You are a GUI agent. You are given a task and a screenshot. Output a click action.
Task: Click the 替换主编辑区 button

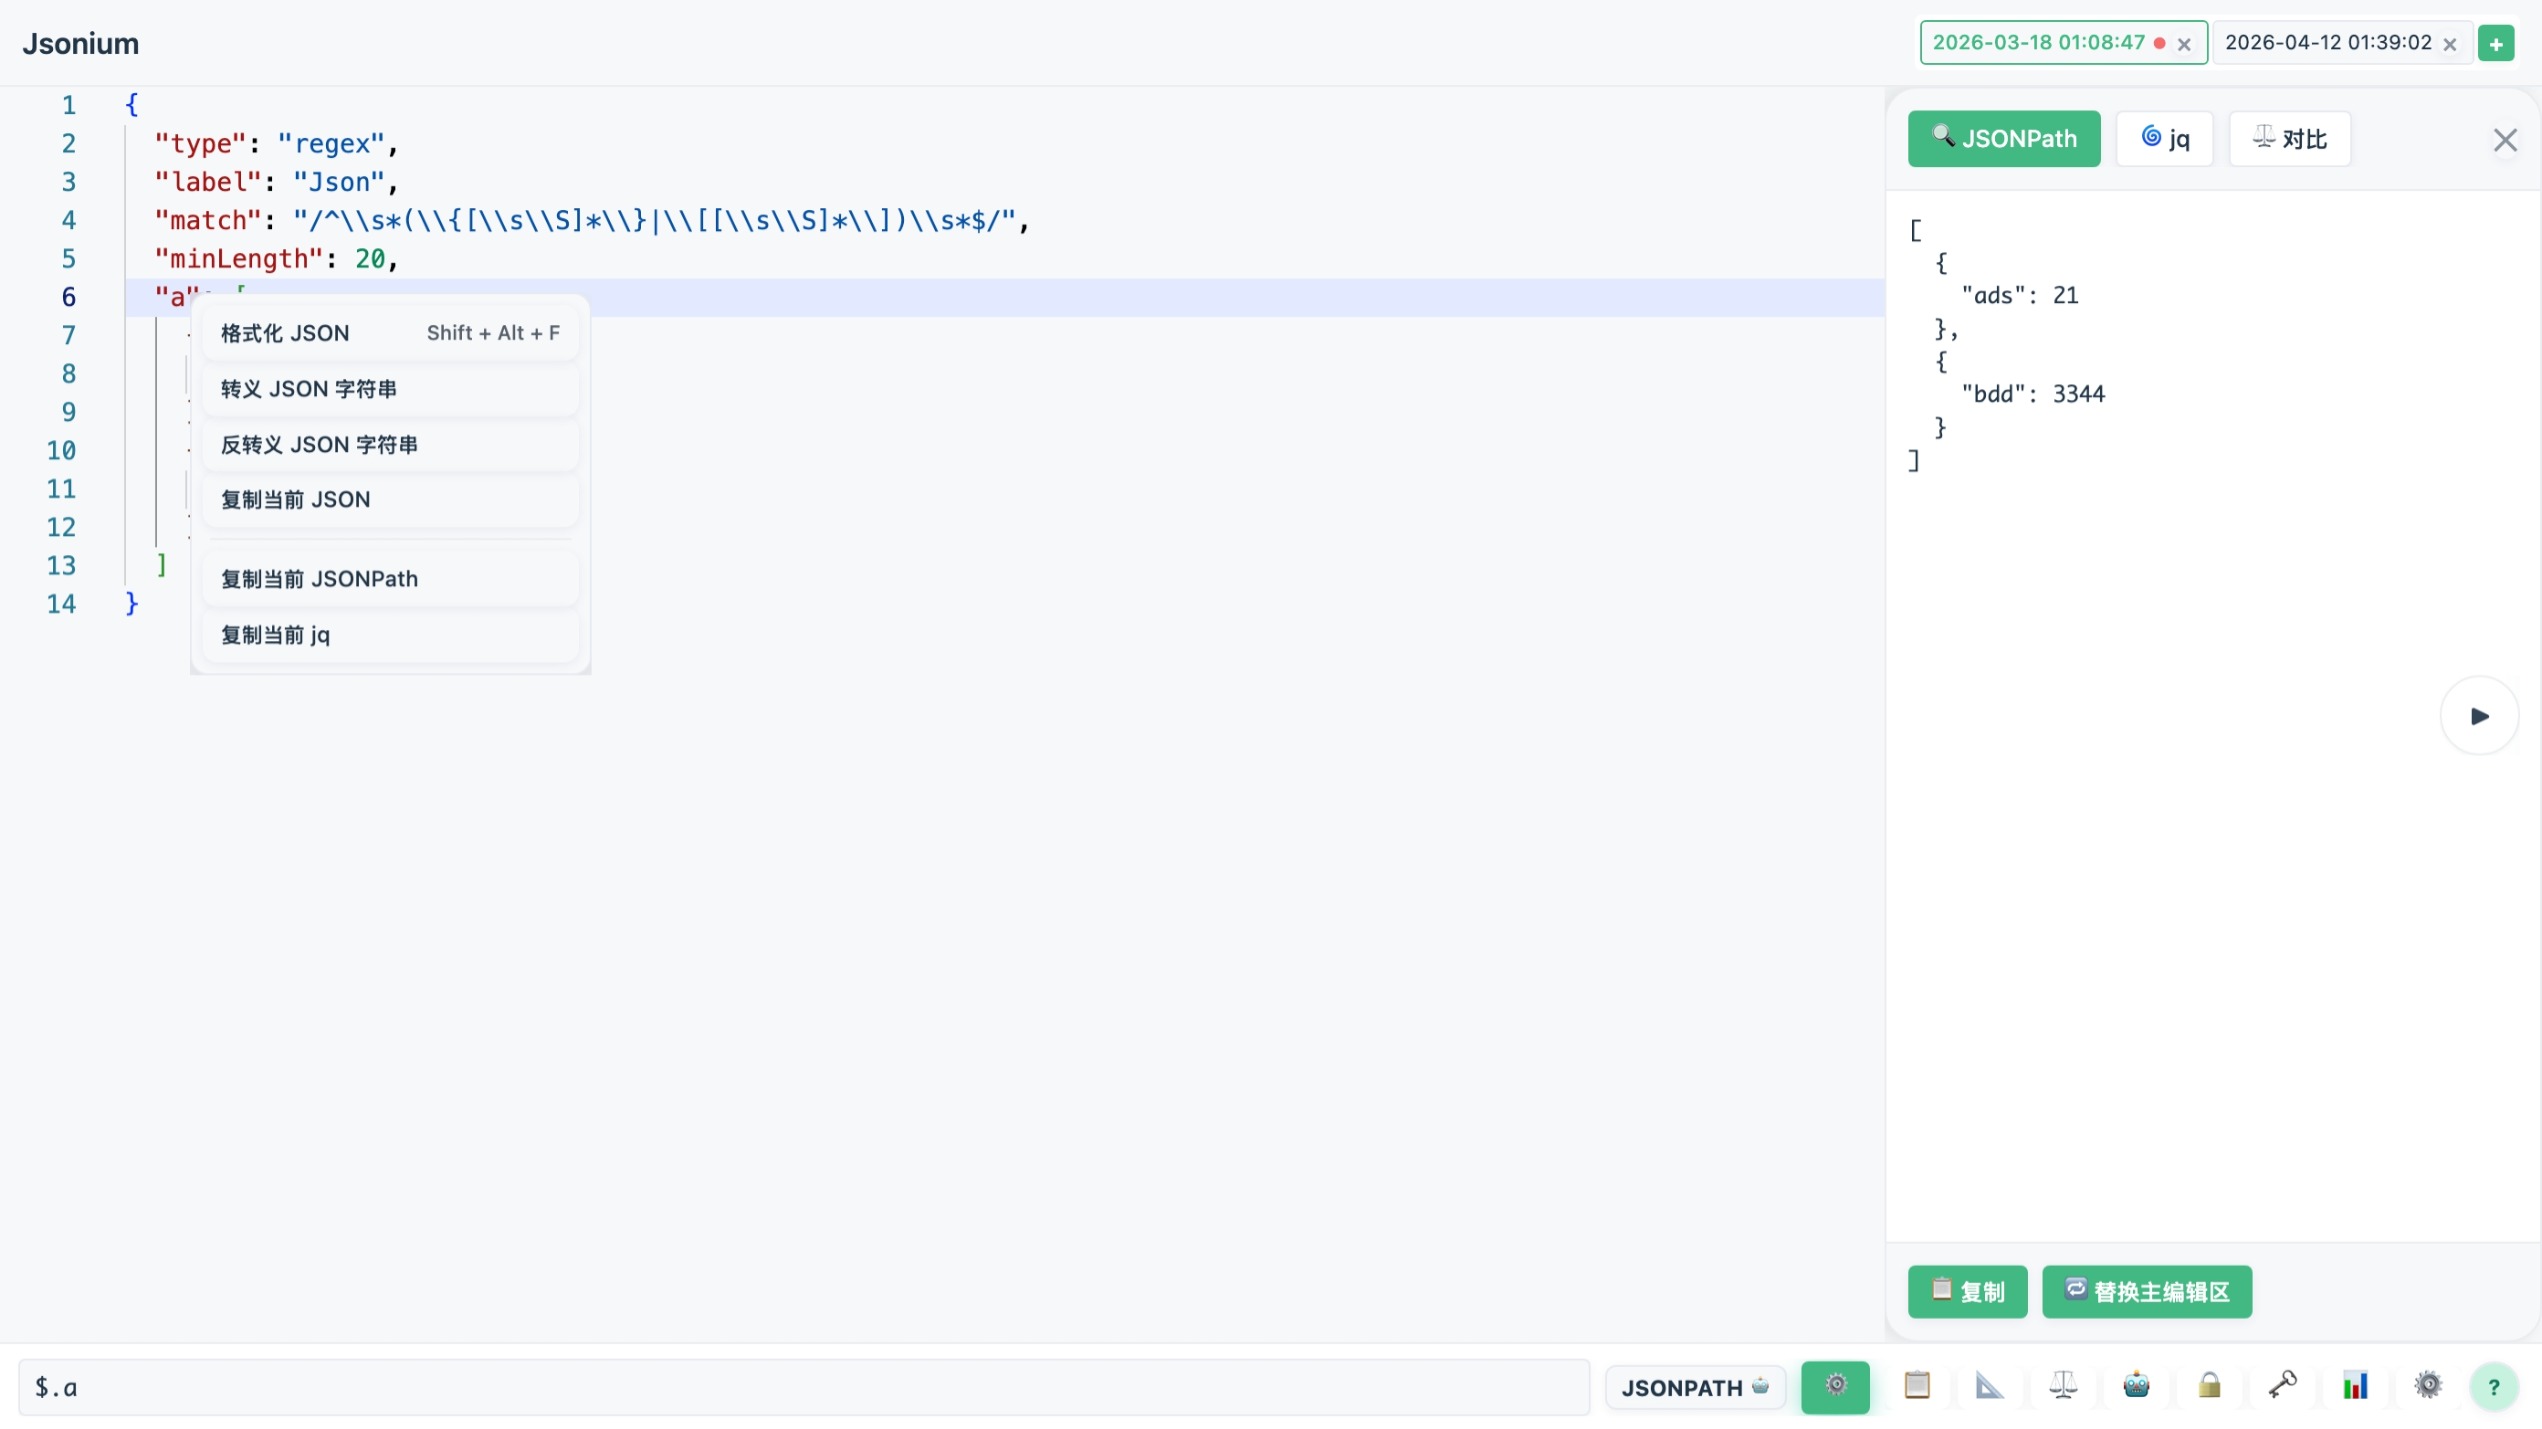pyautogui.click(x=2146, y=1292)
